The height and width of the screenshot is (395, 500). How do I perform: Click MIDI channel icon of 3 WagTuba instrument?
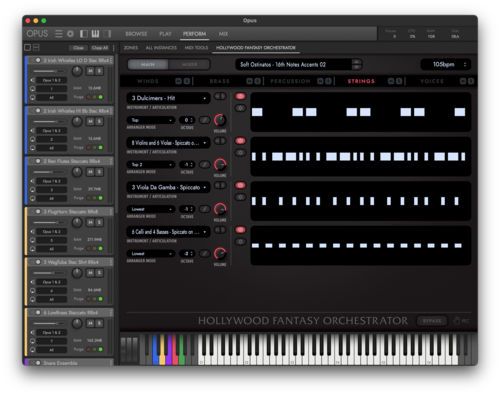click(32, 291)
